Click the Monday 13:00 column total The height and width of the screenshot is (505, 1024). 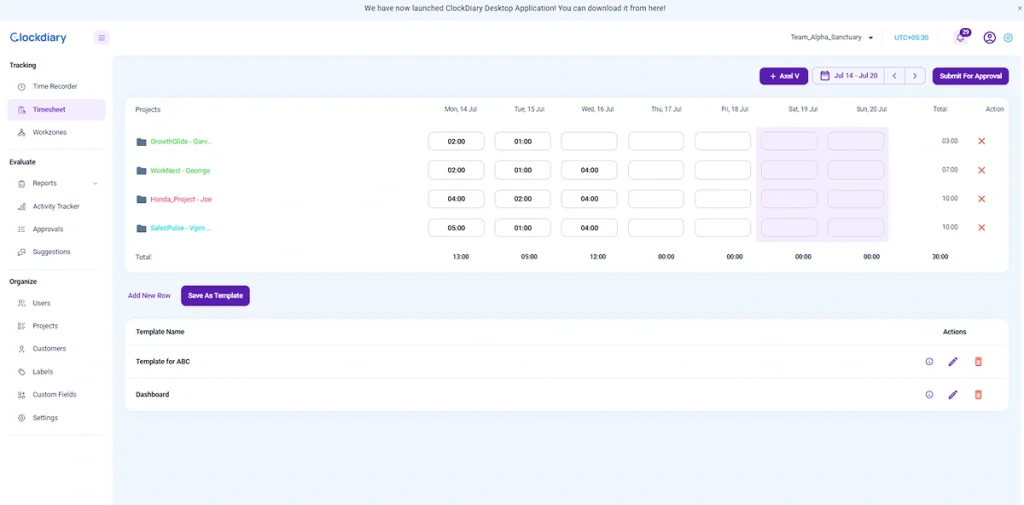tap(460, 257)
